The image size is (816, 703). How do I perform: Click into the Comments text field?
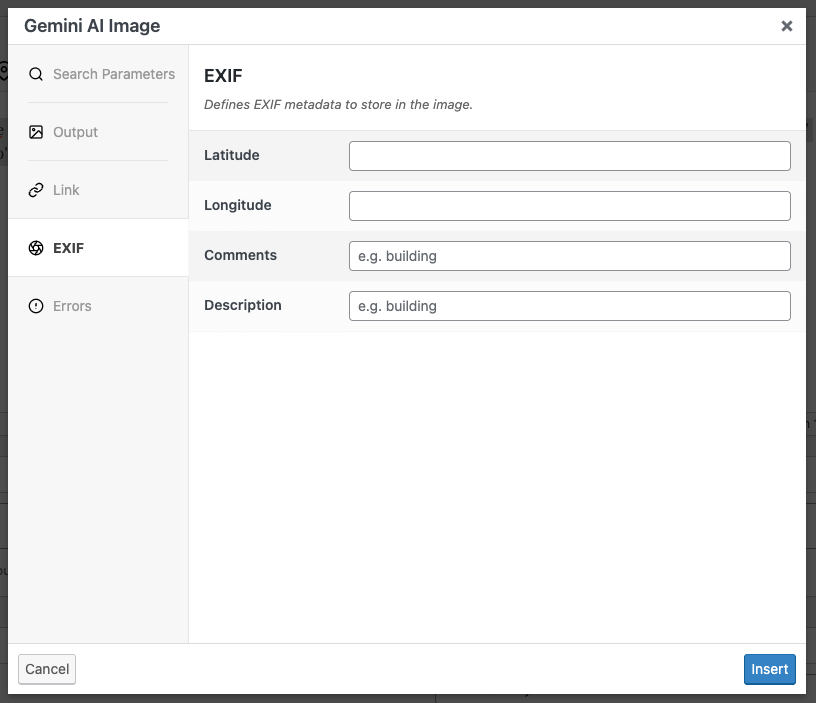coord(570,255)
